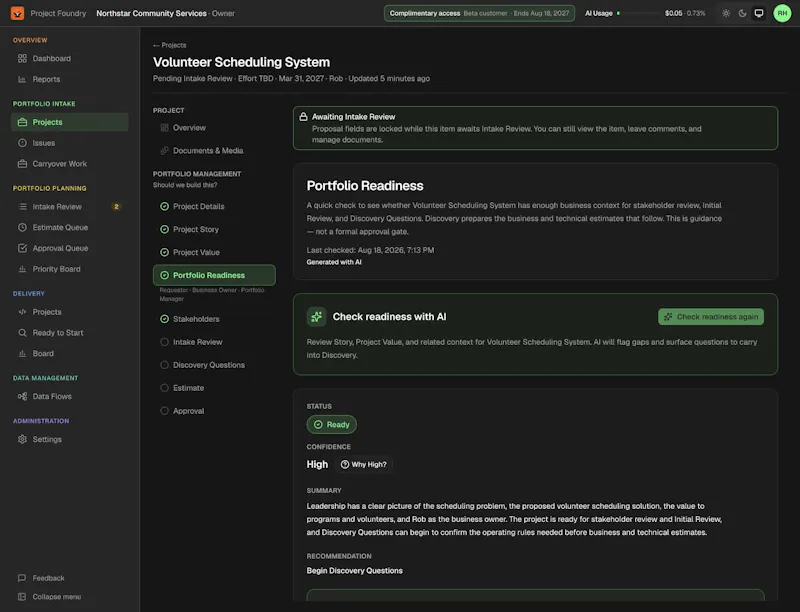Click the 'Generated with AI' label
Screen dimensions: 800x612
pyautogui.click(x=334, y=262)
